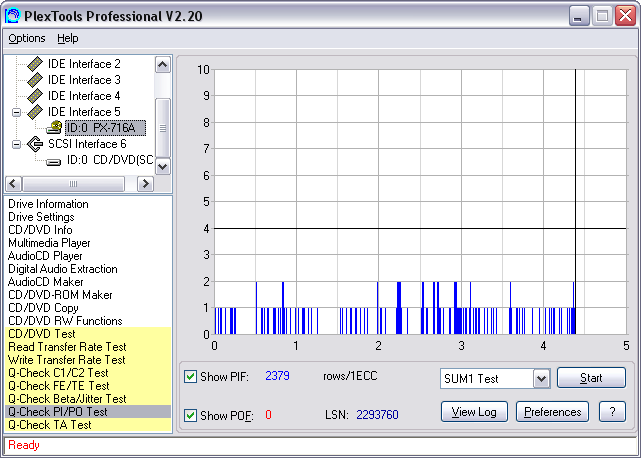Screen dimensions: 641x458
Task: Select Write Transfer Rate Test
Action: point(88,360)
